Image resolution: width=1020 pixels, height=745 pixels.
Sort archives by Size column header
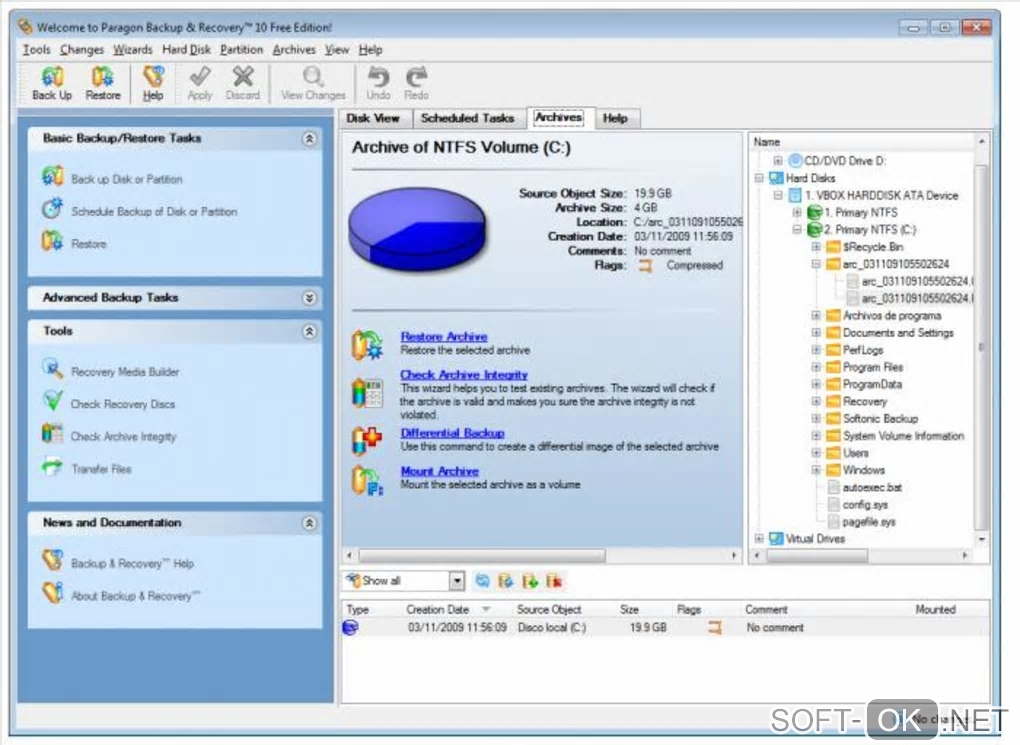coord(629,610)
